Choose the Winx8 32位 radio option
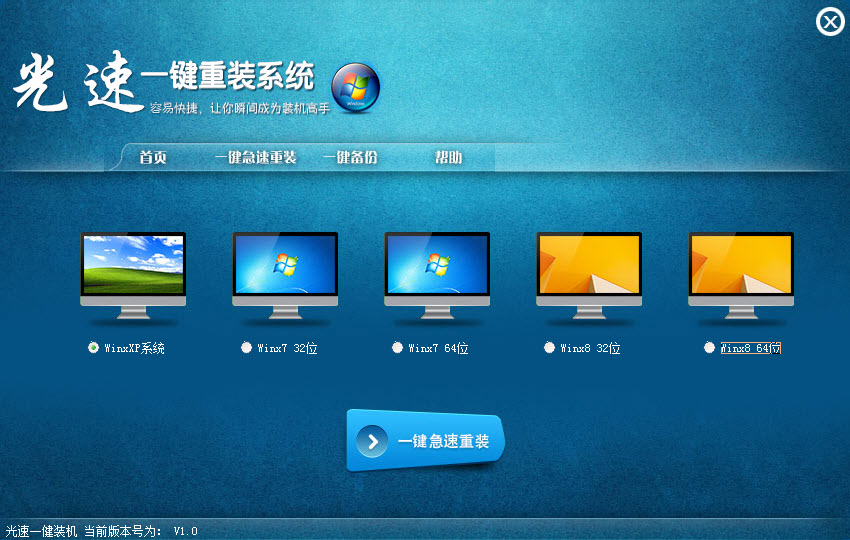This screenshot has height=540, width=850. tap(549, 347)
